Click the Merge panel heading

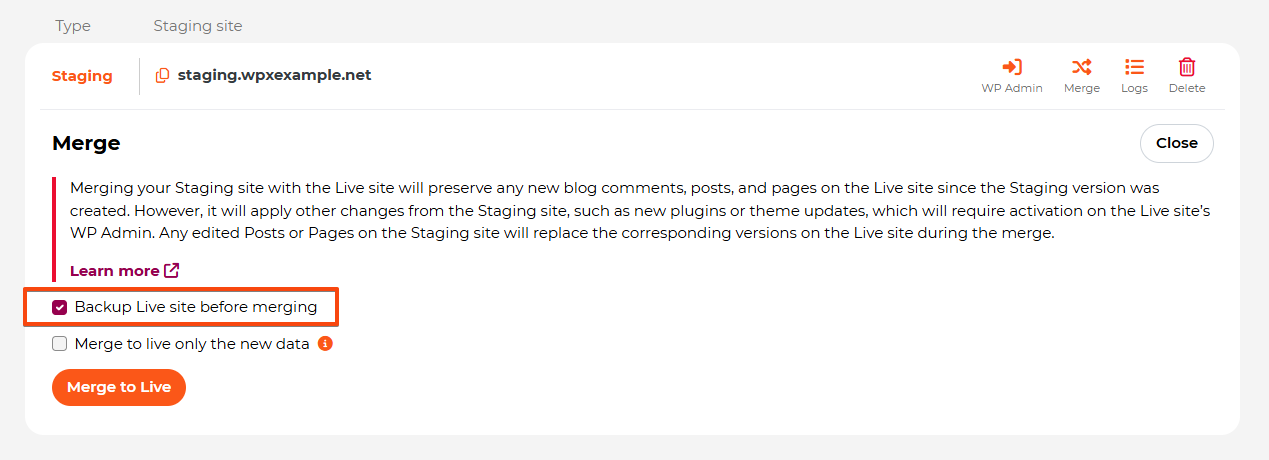86,143
